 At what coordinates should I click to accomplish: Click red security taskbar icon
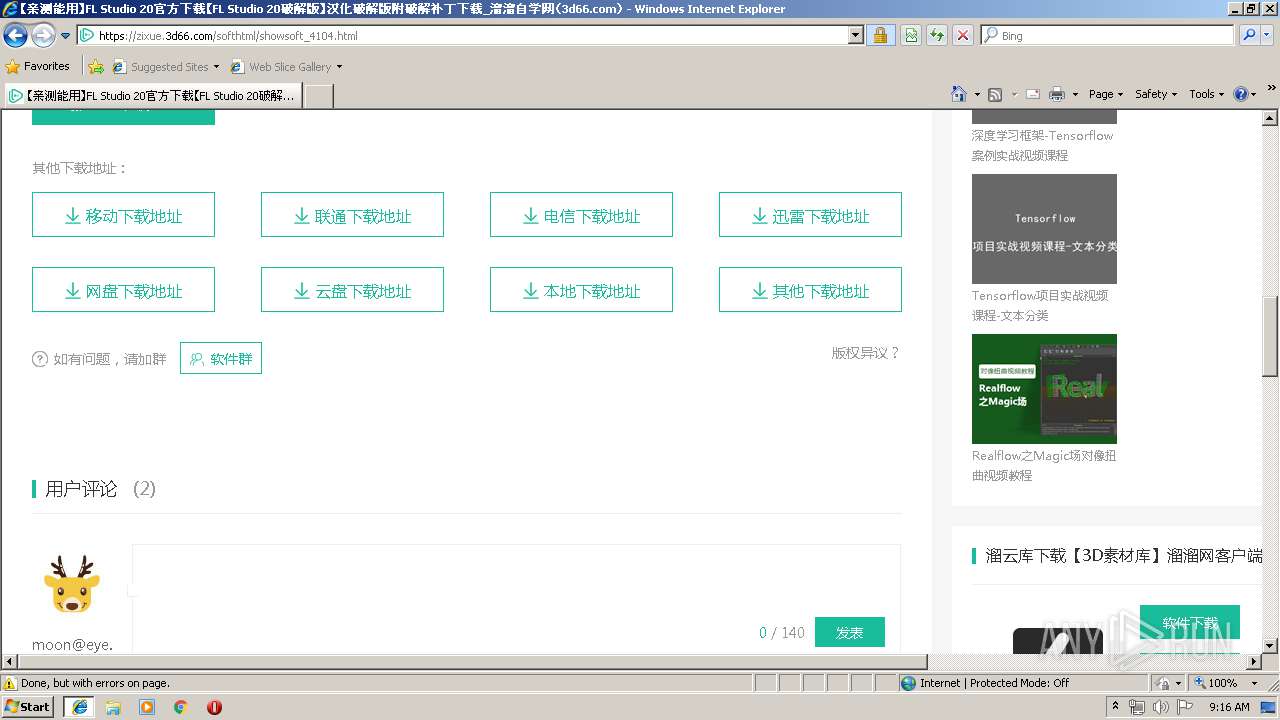214,707
